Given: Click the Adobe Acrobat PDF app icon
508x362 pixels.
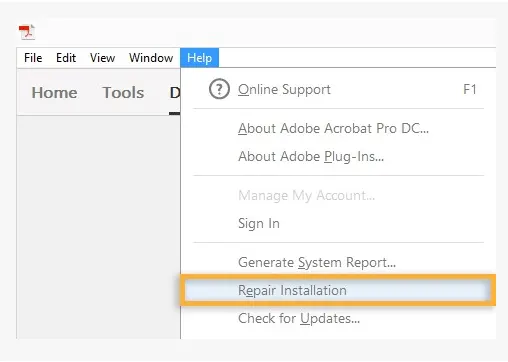Looking at the screenshot, I should 27,32.
